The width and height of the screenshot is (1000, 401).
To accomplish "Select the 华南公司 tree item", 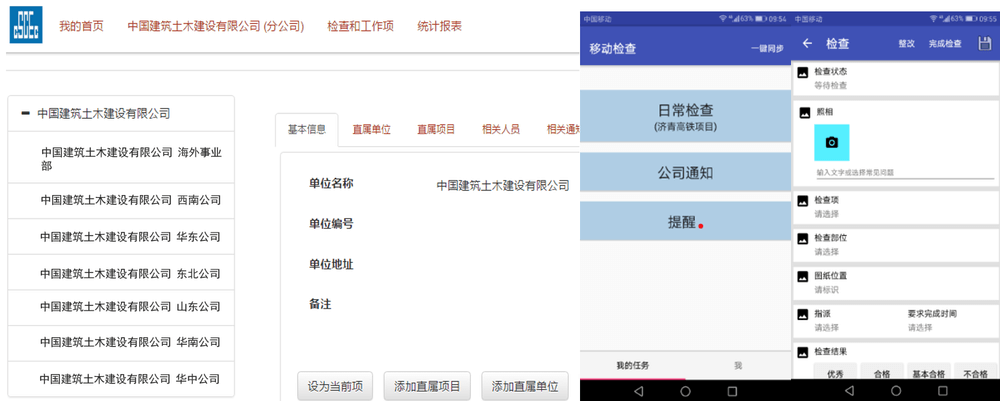I will [121, 342].
